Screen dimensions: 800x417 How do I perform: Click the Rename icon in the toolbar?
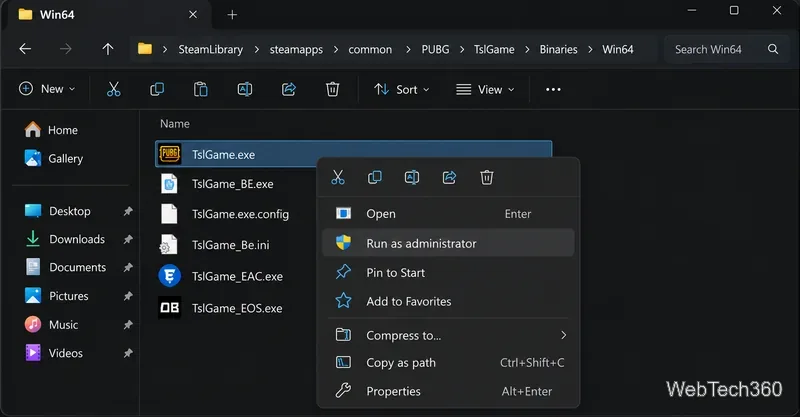click(245, 89)
